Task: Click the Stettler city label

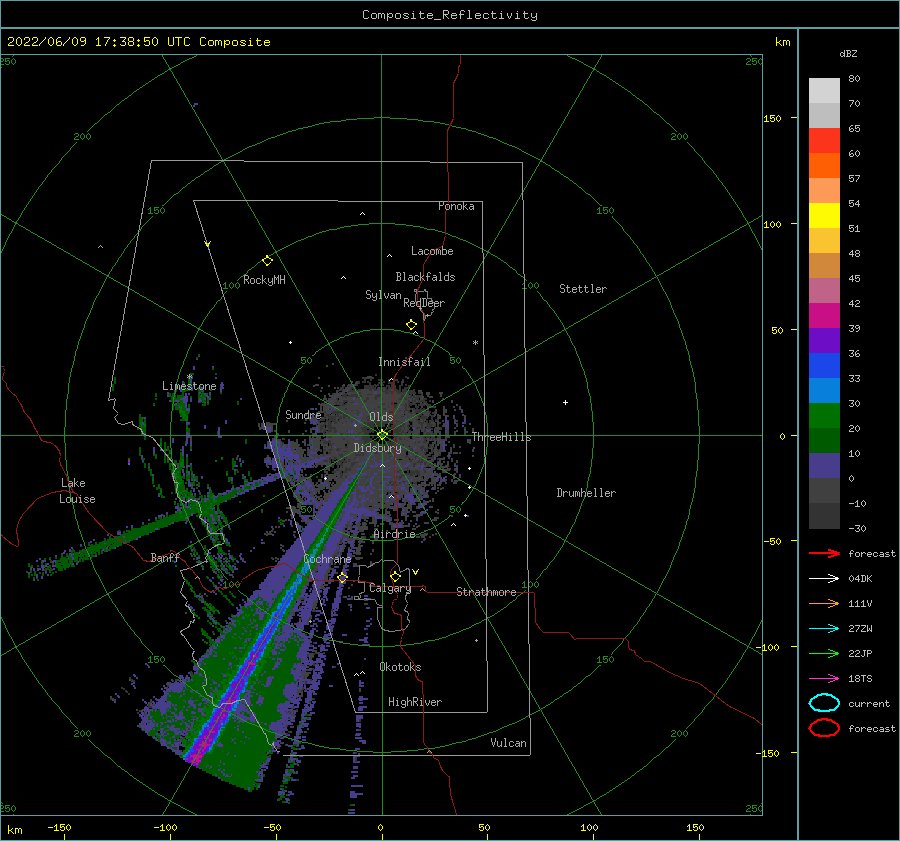Action: tap(583, 289)
